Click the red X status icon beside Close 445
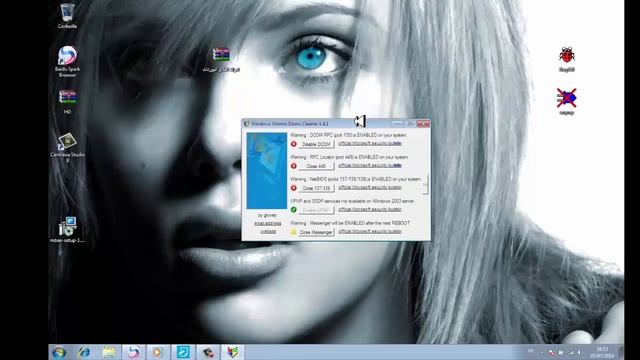Screen dimensions: 640x360 point(293,166)
